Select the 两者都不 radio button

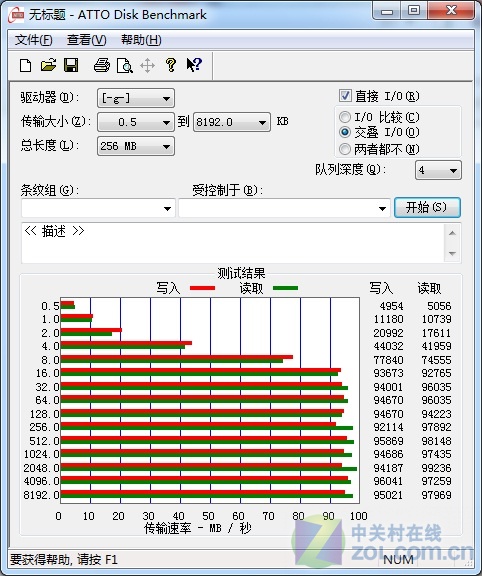(x=345, y=149)
